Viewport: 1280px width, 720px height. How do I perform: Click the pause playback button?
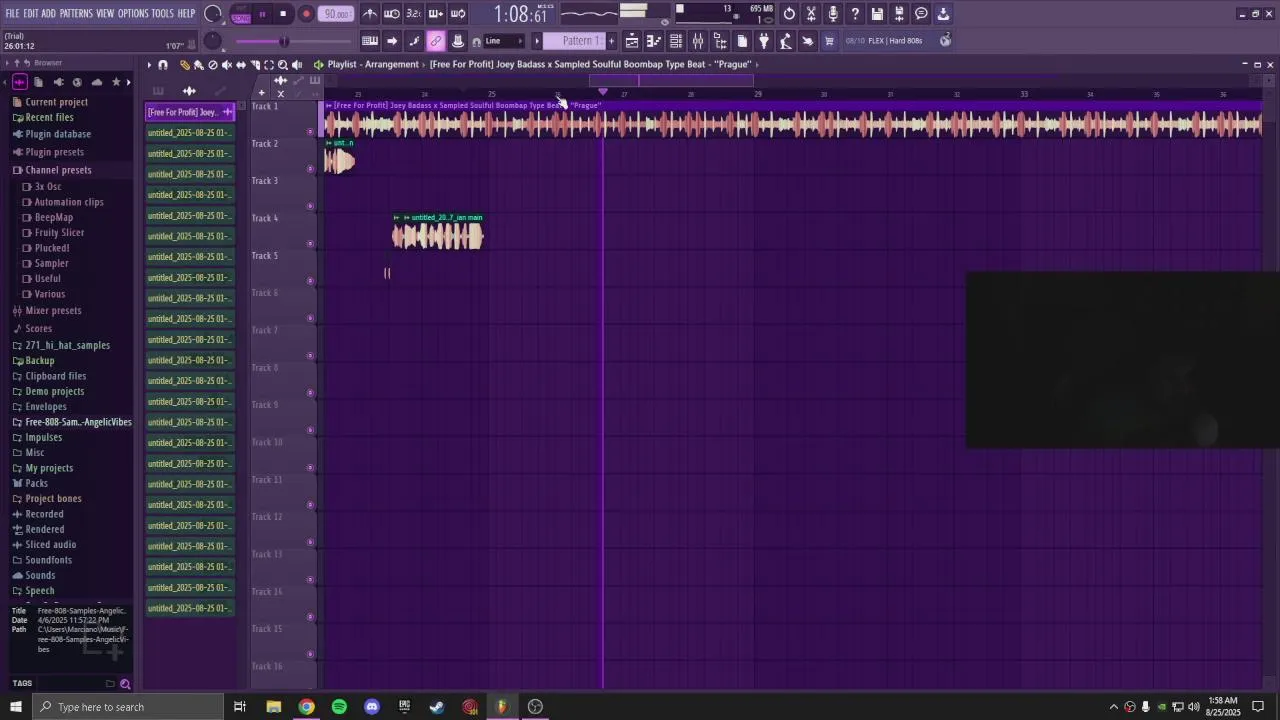tap(262, 14)
